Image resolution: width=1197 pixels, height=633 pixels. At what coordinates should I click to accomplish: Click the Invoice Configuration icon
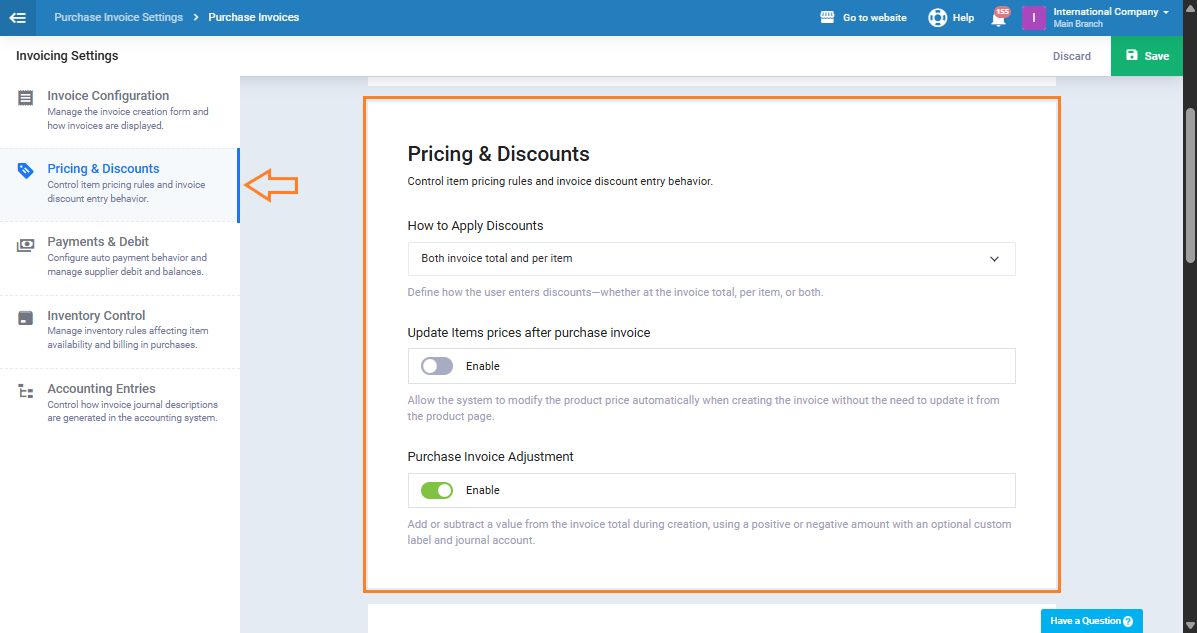pyautogui.click(x=26, y=98)
